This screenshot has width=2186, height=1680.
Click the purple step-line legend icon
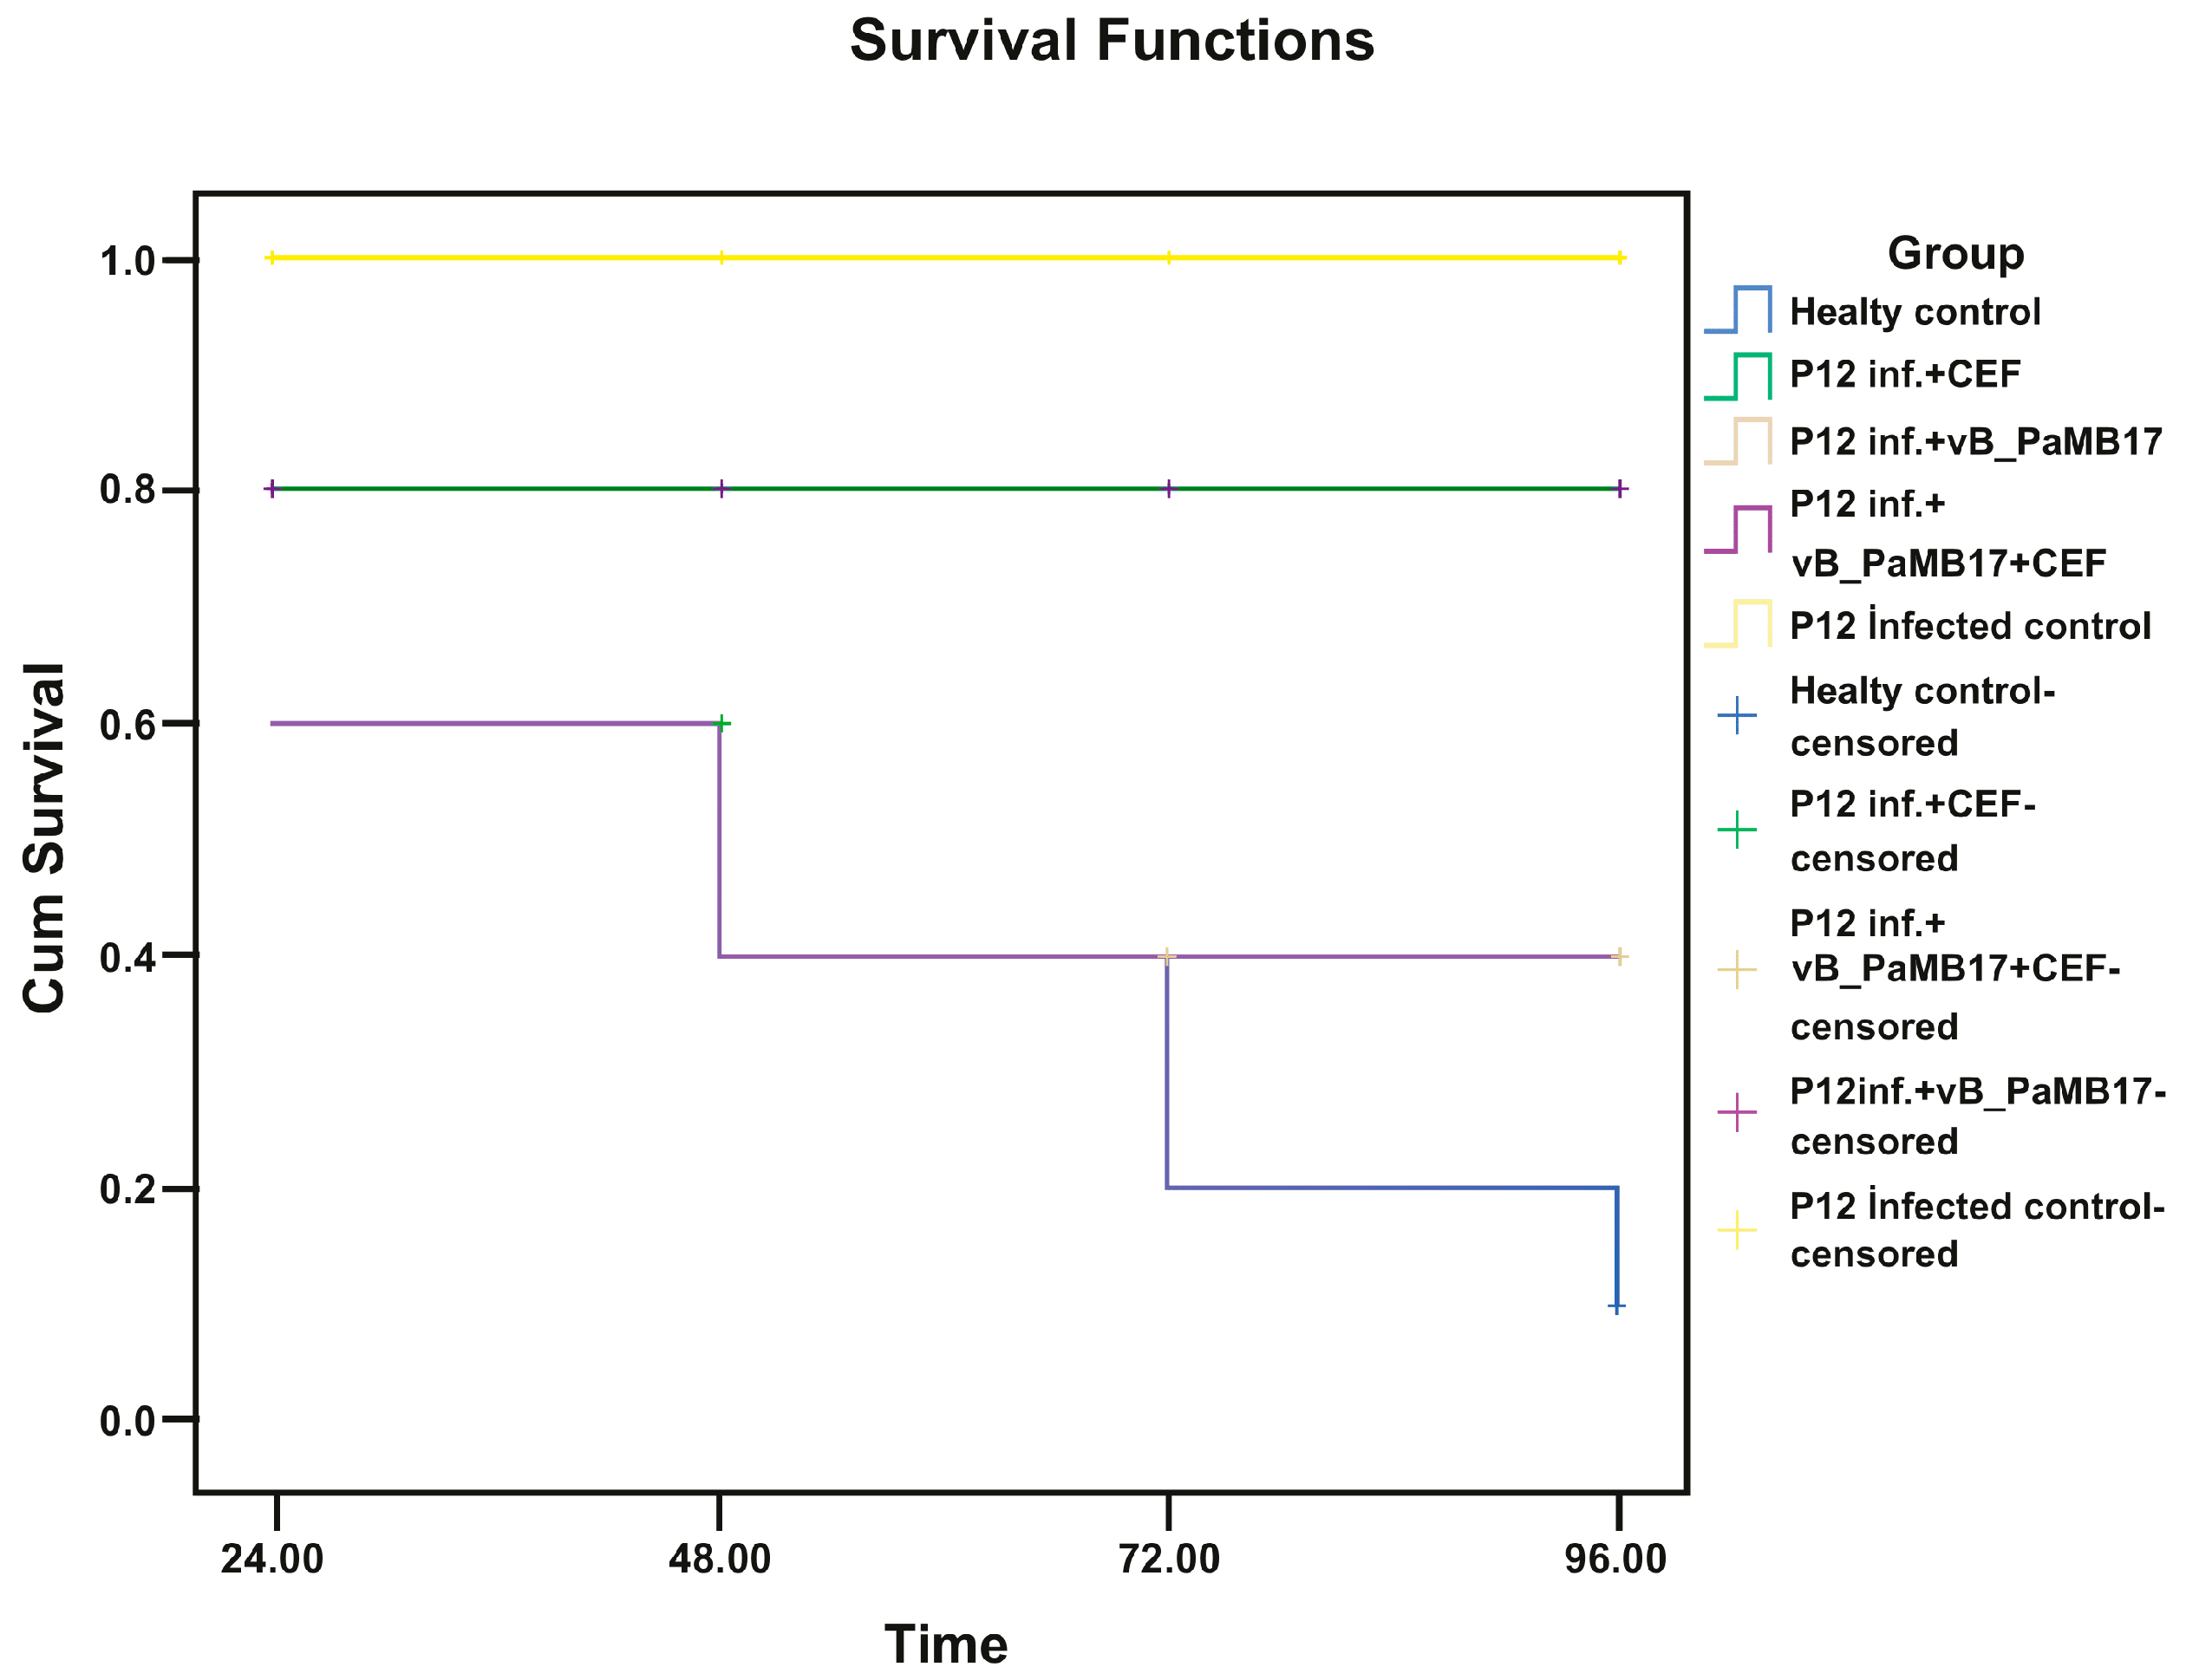(x=1738, y=530)
